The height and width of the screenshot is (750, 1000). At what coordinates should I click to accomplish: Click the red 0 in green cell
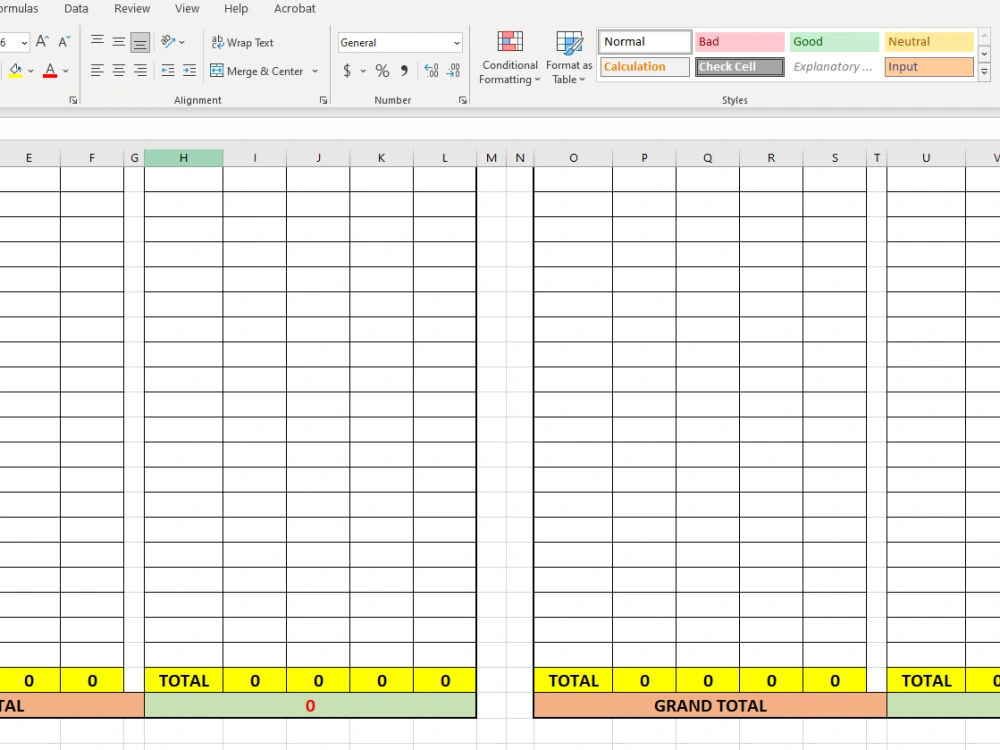(310, 706)
